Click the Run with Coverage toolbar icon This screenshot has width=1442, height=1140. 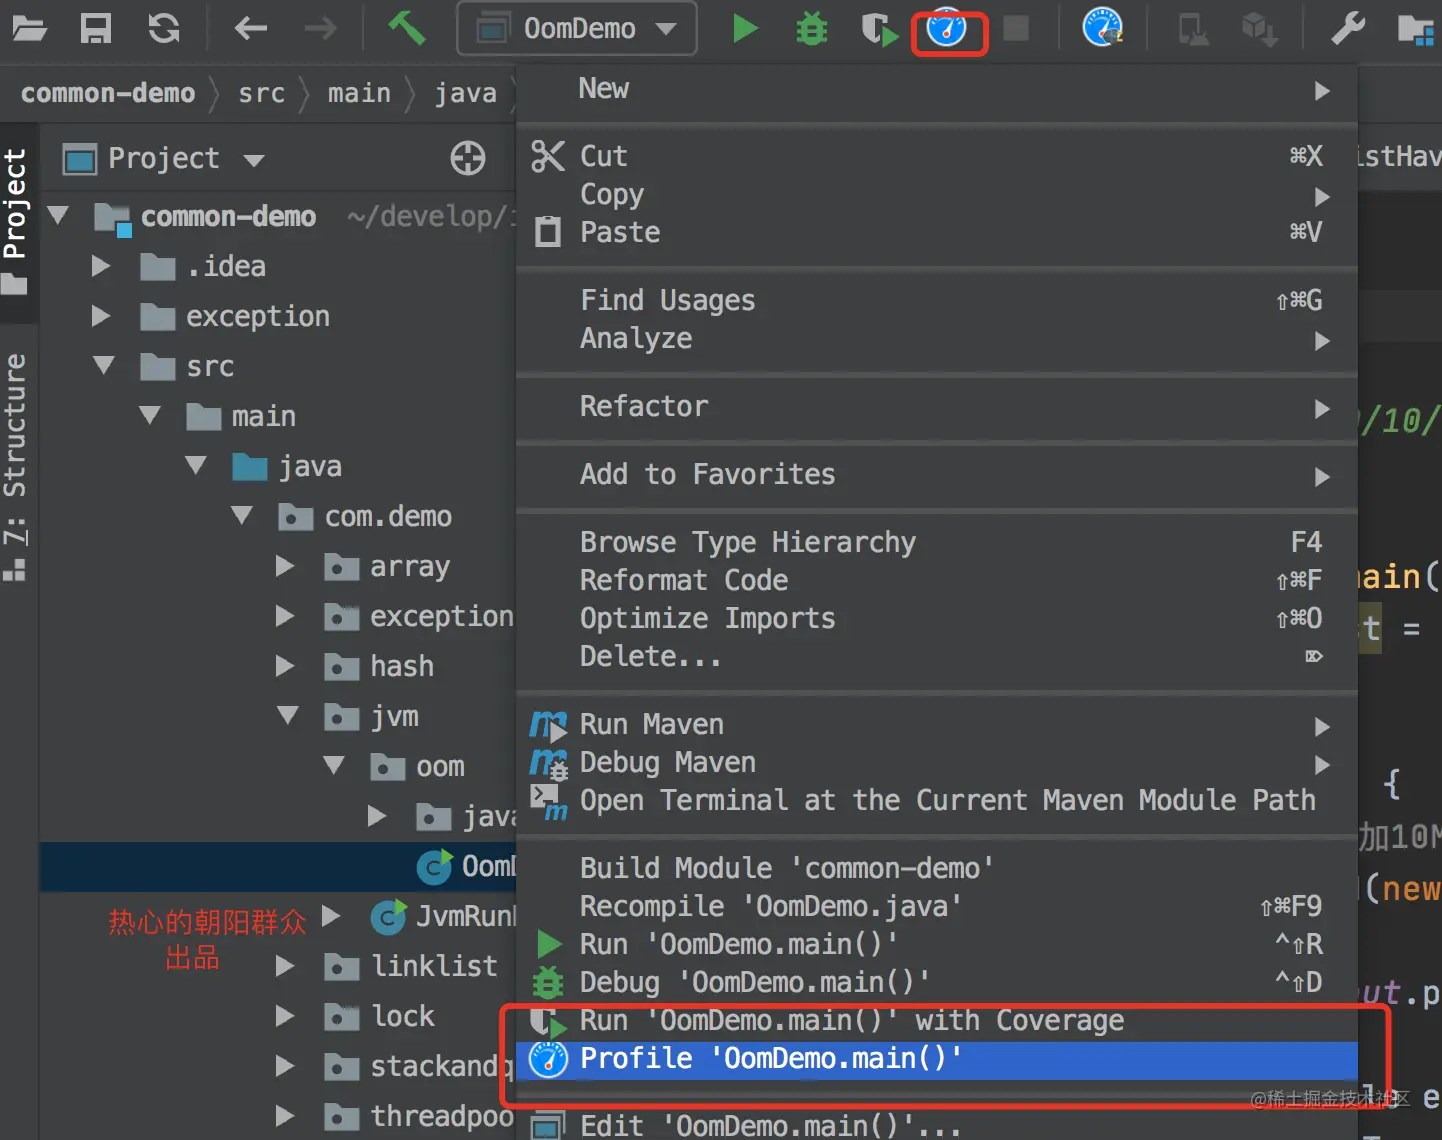880,29
